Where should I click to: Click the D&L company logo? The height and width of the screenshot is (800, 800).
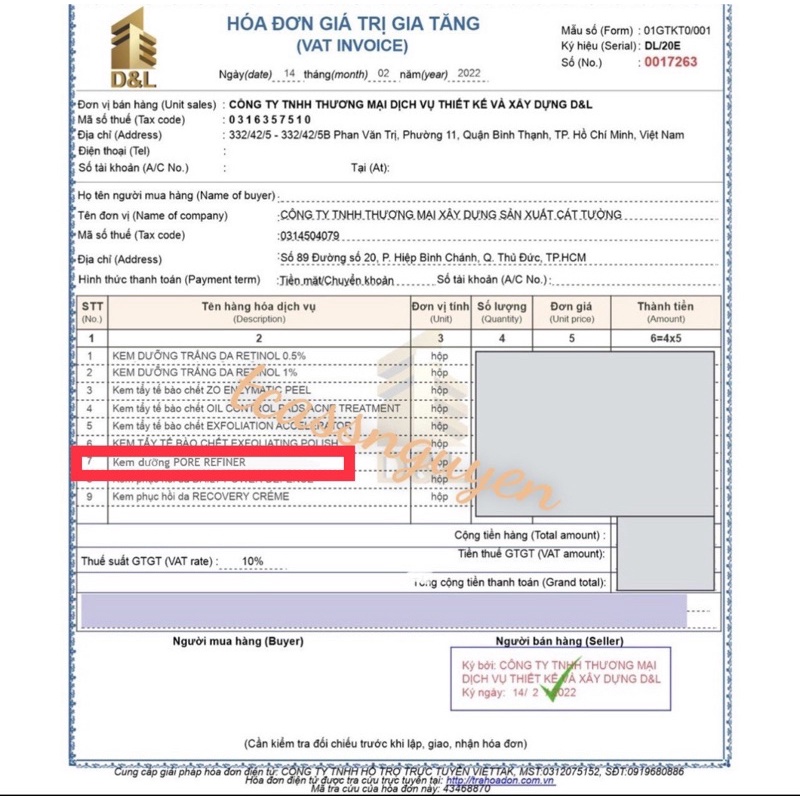[134, 48]
